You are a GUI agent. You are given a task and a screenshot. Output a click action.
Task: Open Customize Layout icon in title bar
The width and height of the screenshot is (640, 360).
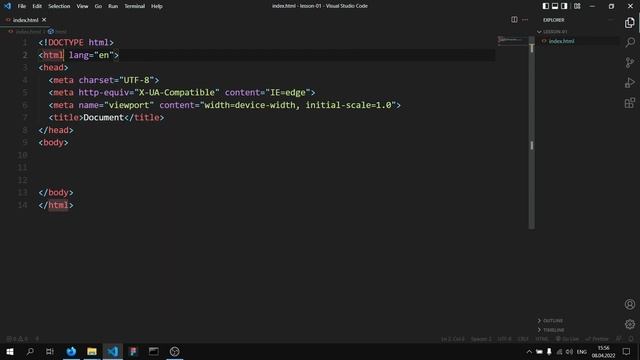pyautogui.click(x=577, y=6)
